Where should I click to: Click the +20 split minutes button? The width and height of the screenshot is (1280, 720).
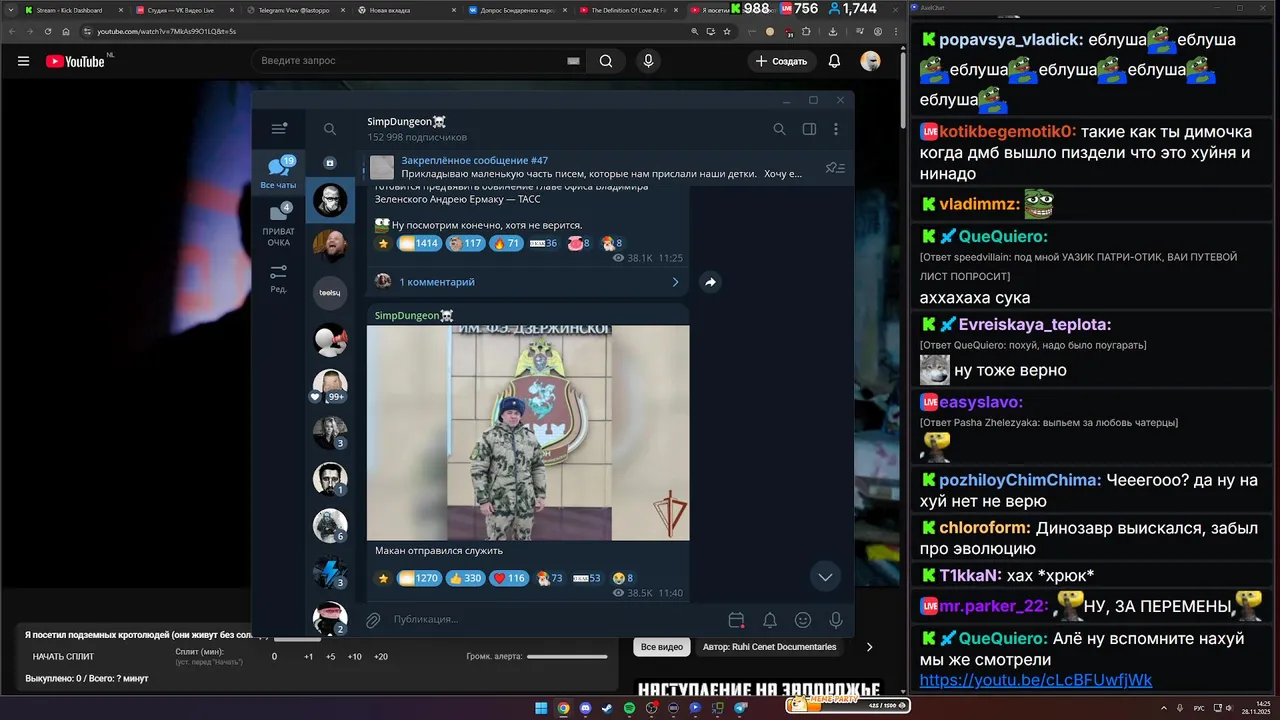pyautogui.click(x=380, y=657)
